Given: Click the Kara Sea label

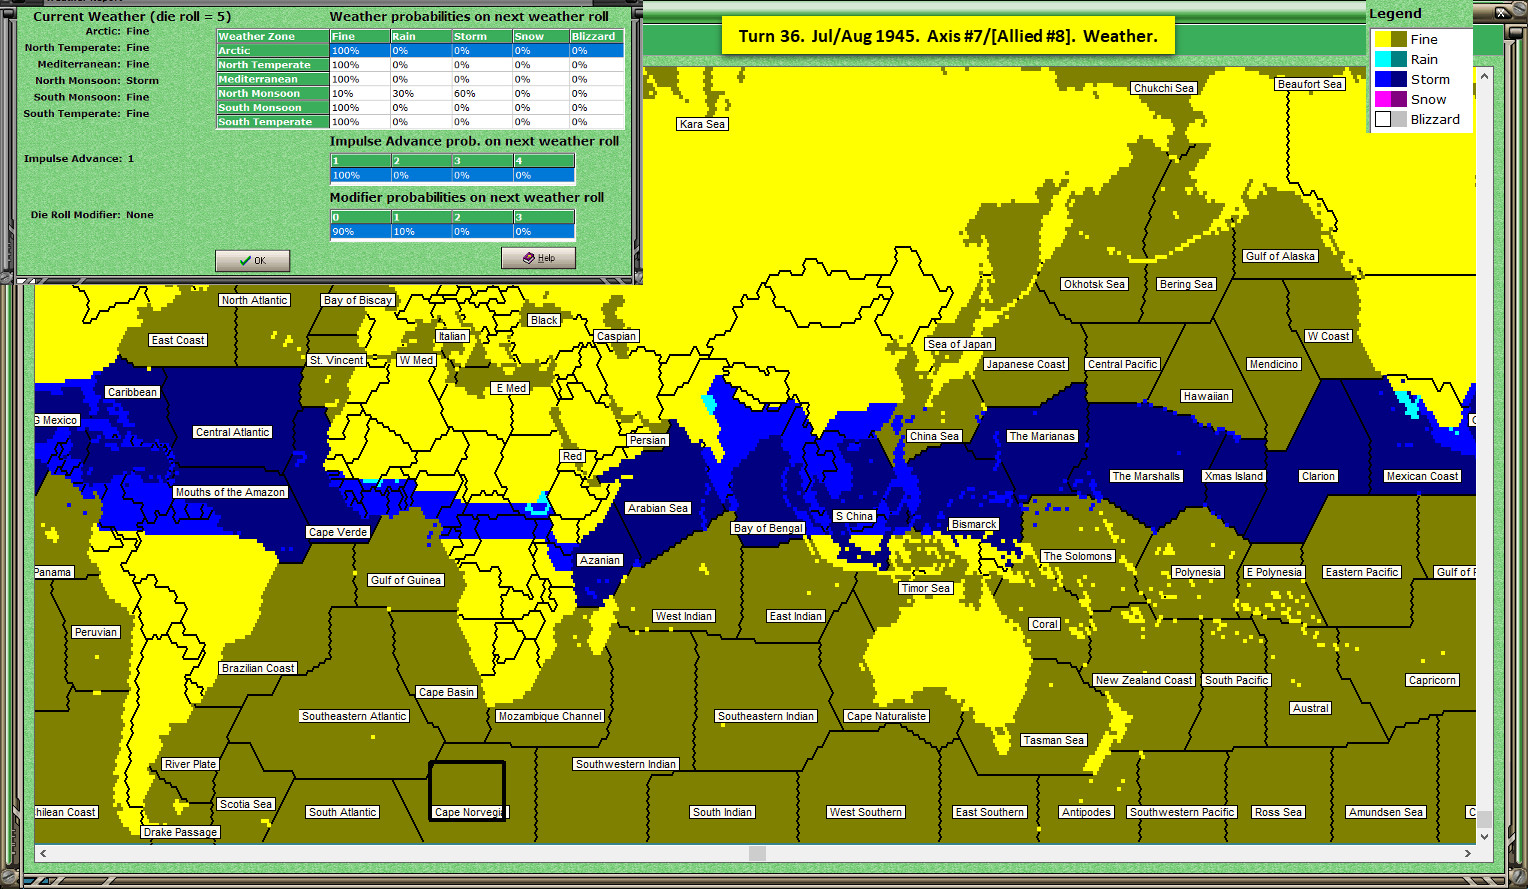Looking at the screenshot, I should pos(702,124).
